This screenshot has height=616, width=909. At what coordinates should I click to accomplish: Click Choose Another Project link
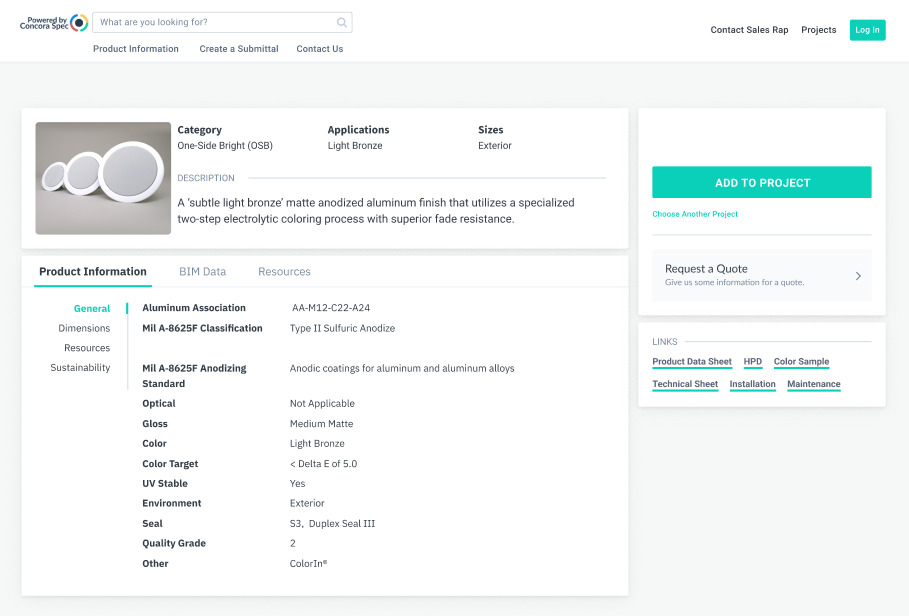click(695, 214)
